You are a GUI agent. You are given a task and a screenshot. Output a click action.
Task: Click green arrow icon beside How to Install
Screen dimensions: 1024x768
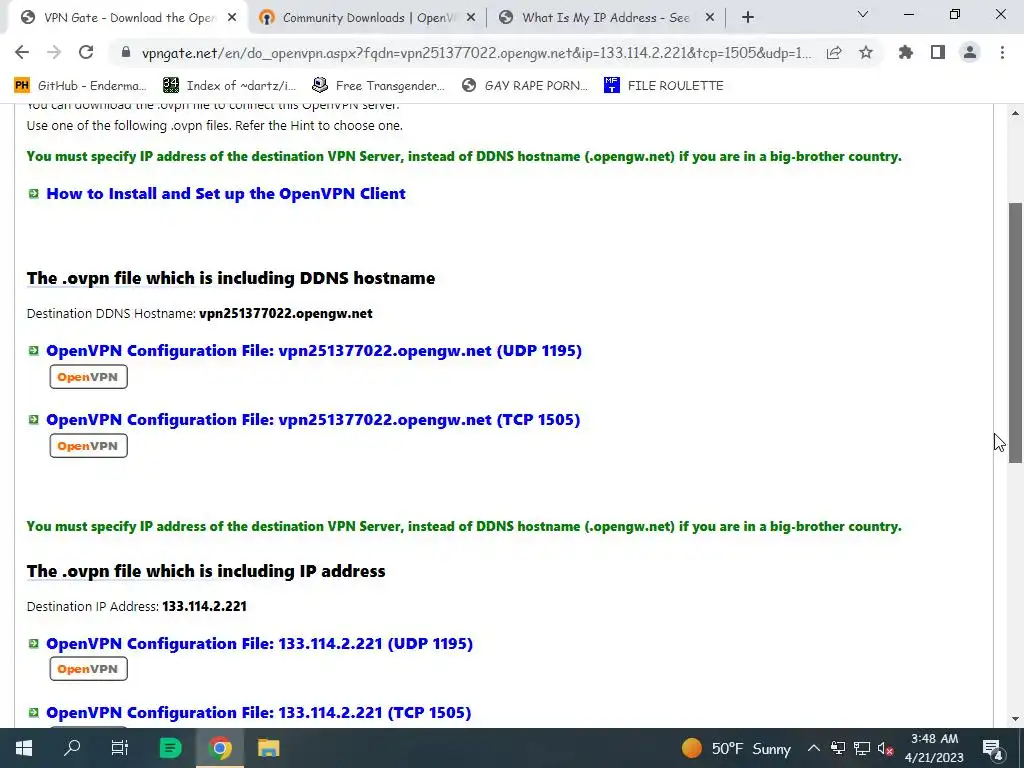[33, 193]
